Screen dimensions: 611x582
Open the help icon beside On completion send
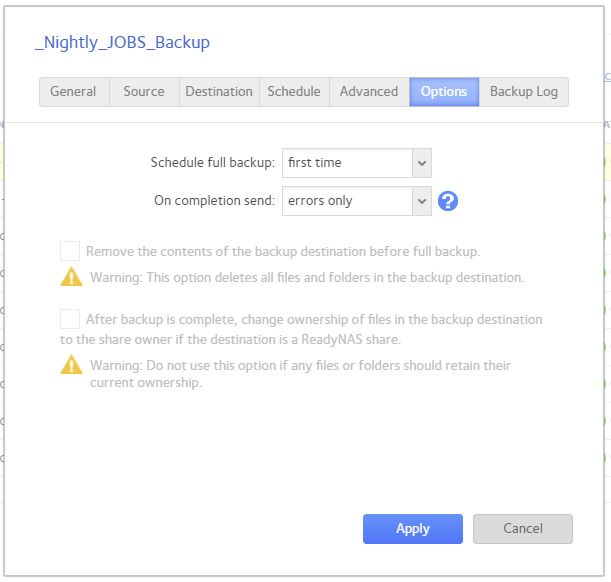click(448, 201)
